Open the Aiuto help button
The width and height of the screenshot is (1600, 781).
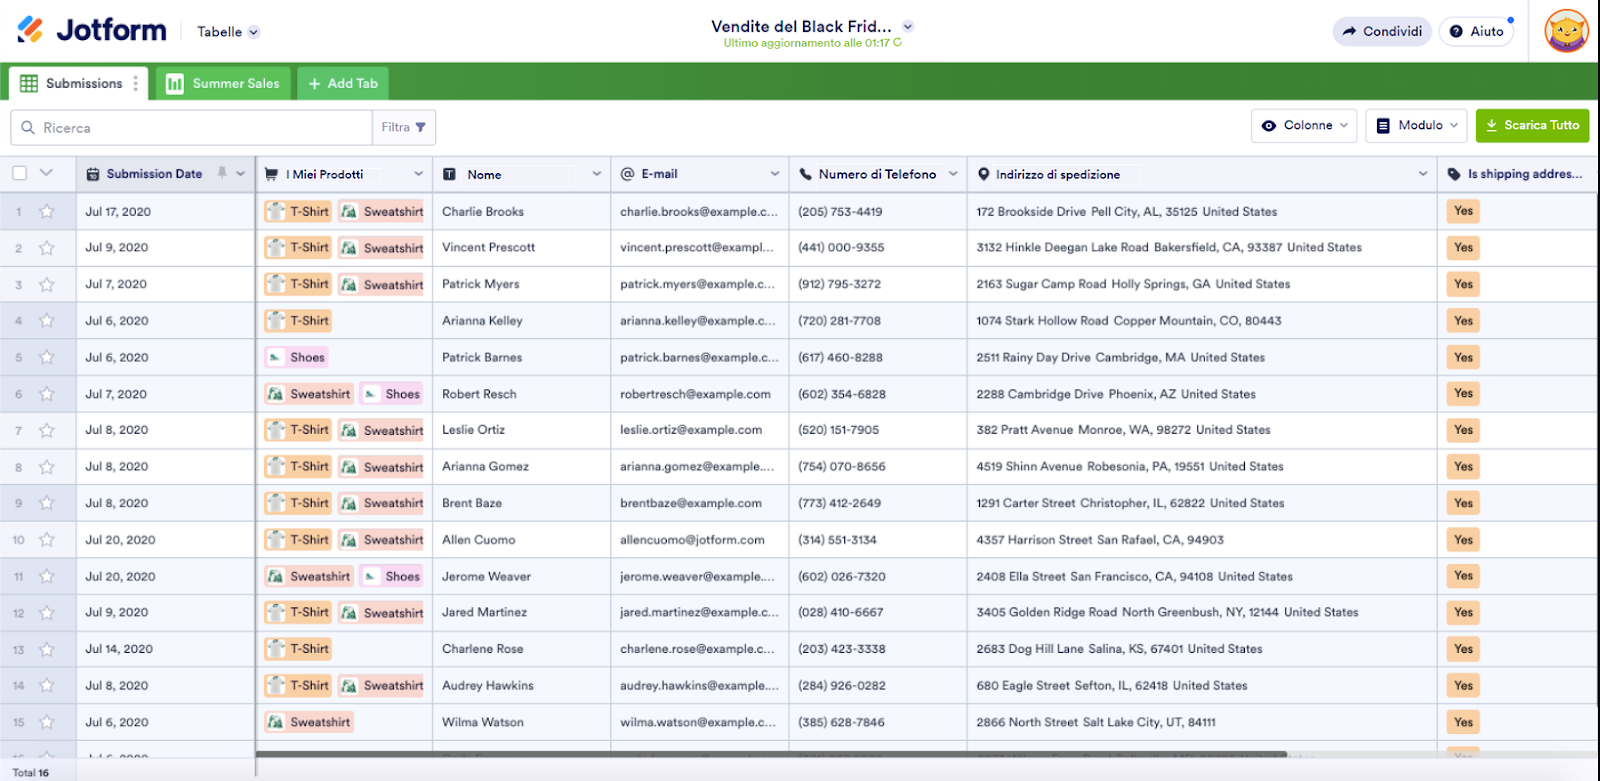click(x=1477, y=32)
